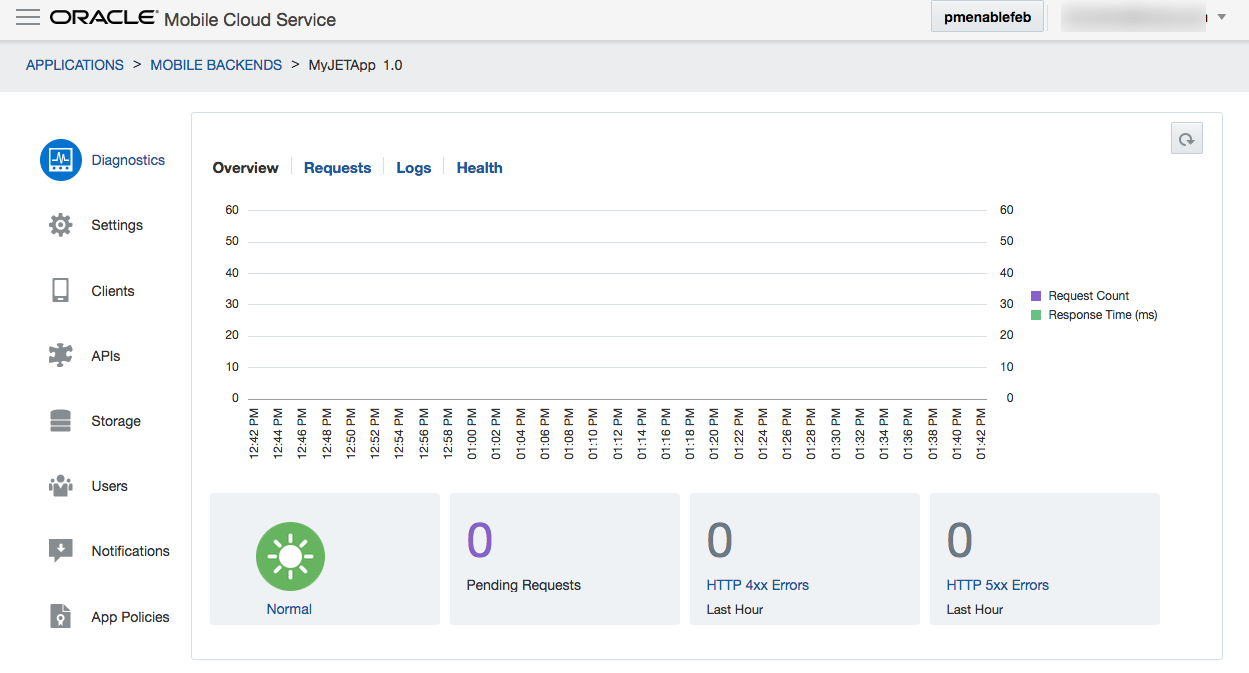This screenshot has height=673, width=1249.
Task: Click the Settings gear icon
Action: [x=61, y=225]
